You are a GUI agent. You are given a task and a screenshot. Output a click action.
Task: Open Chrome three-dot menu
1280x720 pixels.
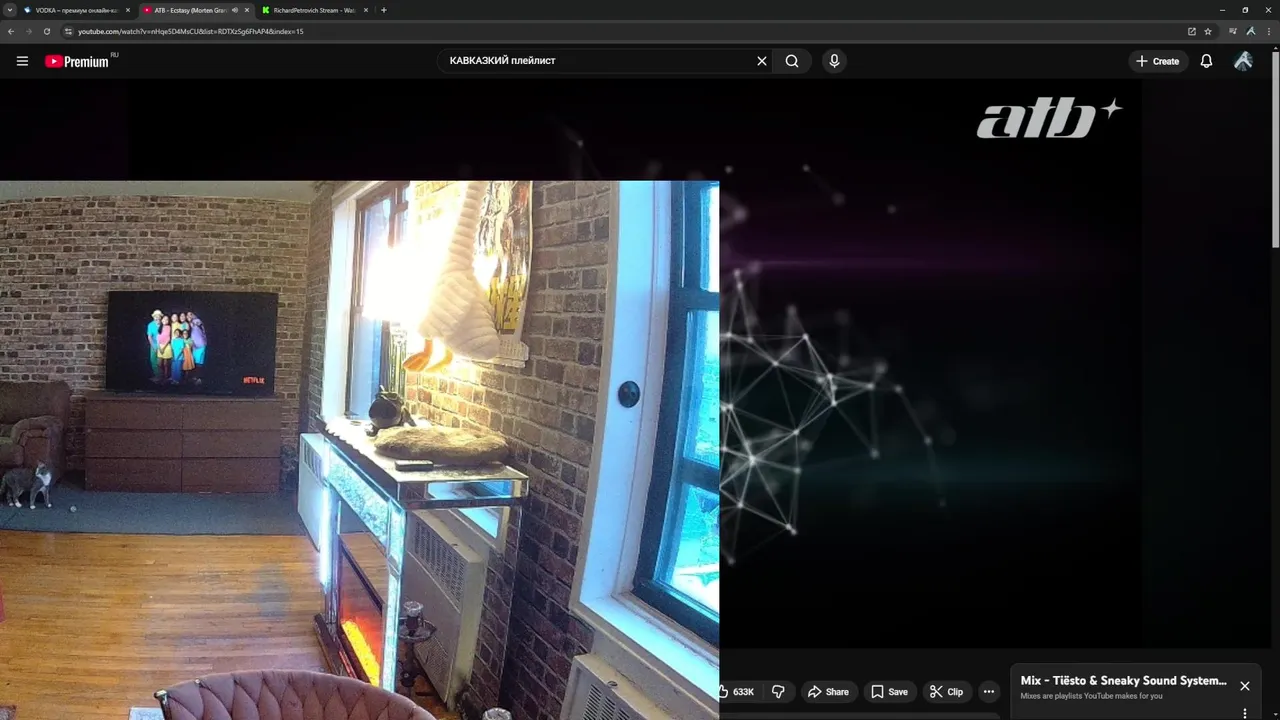[1268, 31]
